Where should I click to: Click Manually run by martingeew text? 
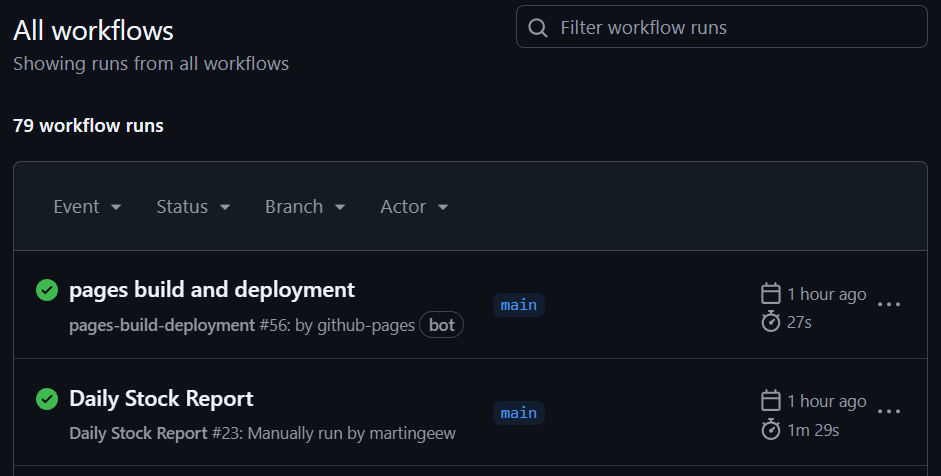coord(352,433)
